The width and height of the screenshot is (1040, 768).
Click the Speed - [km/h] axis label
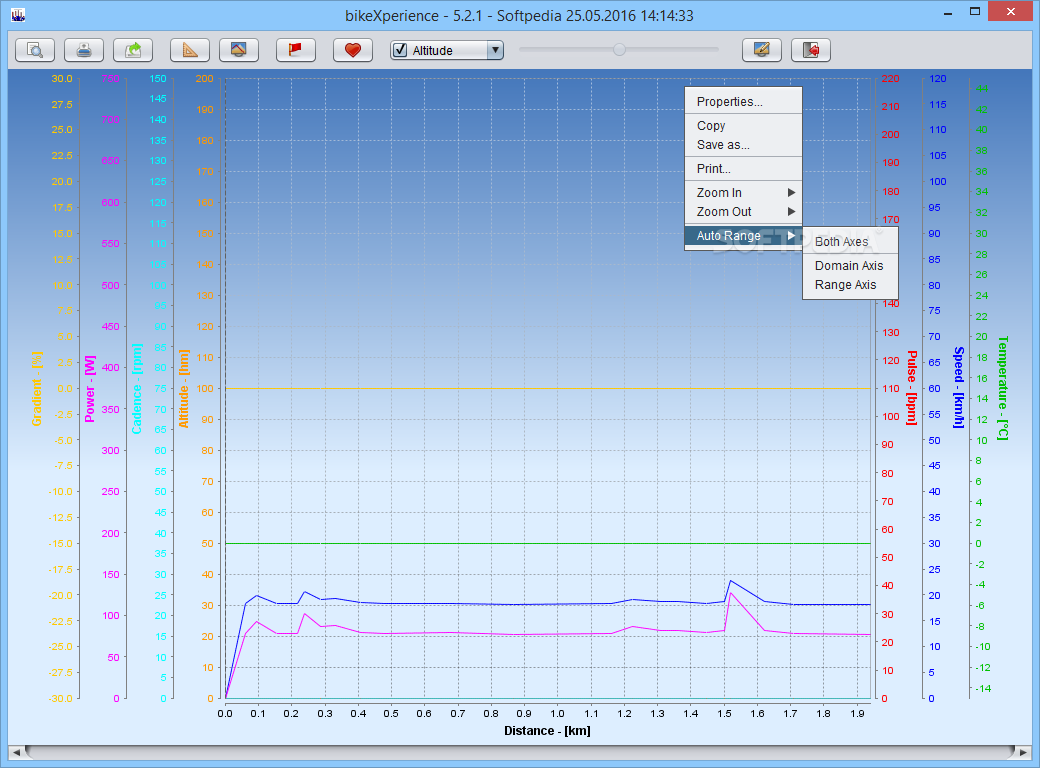point(959,387)
